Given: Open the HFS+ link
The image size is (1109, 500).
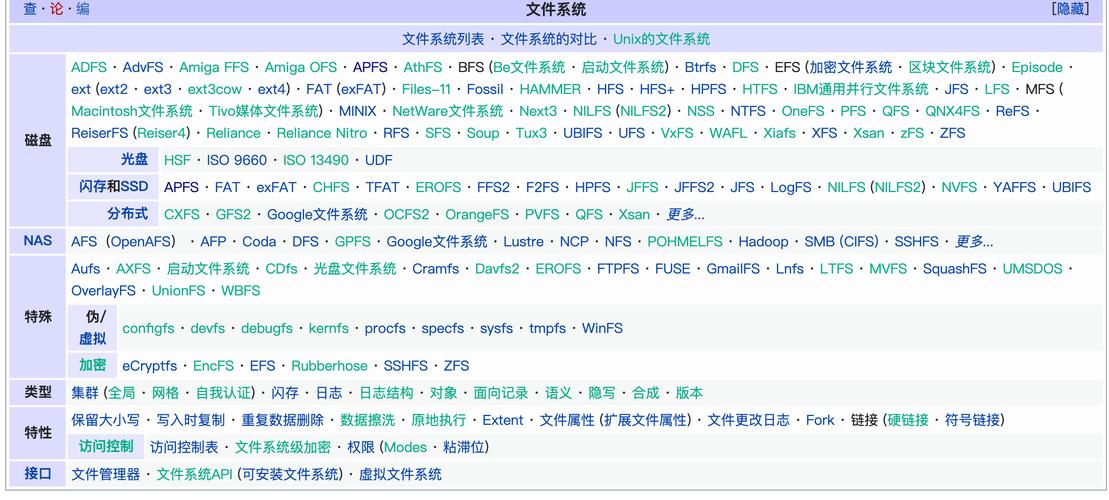Looking at the screenshot, I should (x=657, y=89).
